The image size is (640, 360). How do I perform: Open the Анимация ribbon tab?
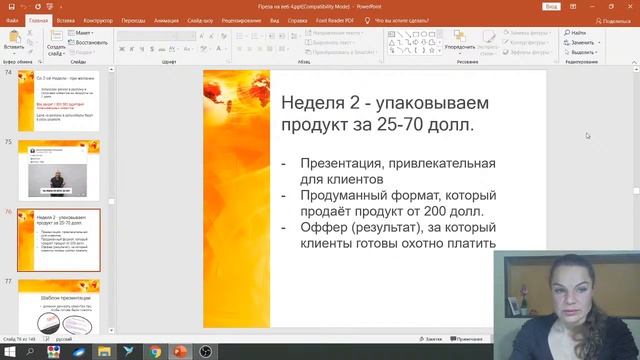click(166, 20)
